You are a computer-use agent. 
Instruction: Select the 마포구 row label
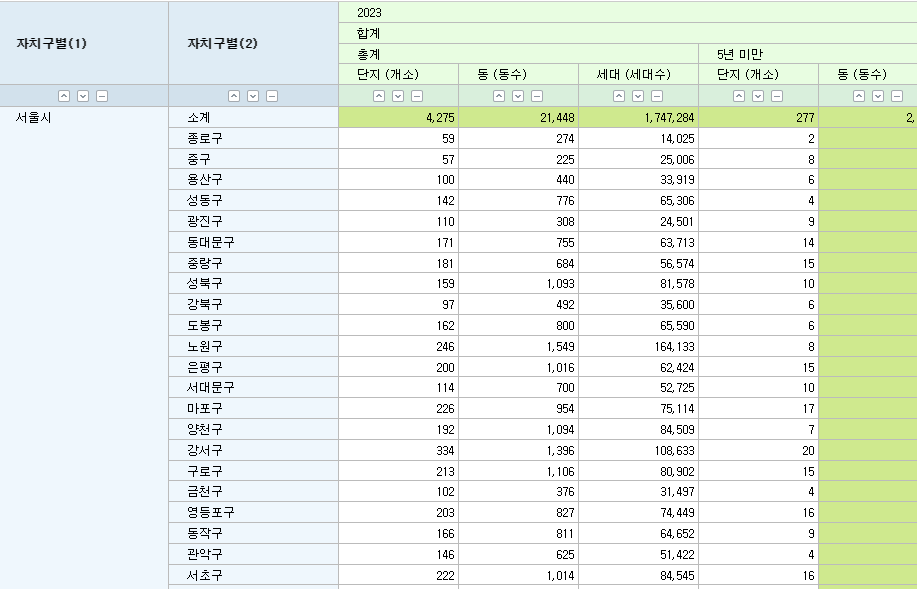[x=254, y=408]
